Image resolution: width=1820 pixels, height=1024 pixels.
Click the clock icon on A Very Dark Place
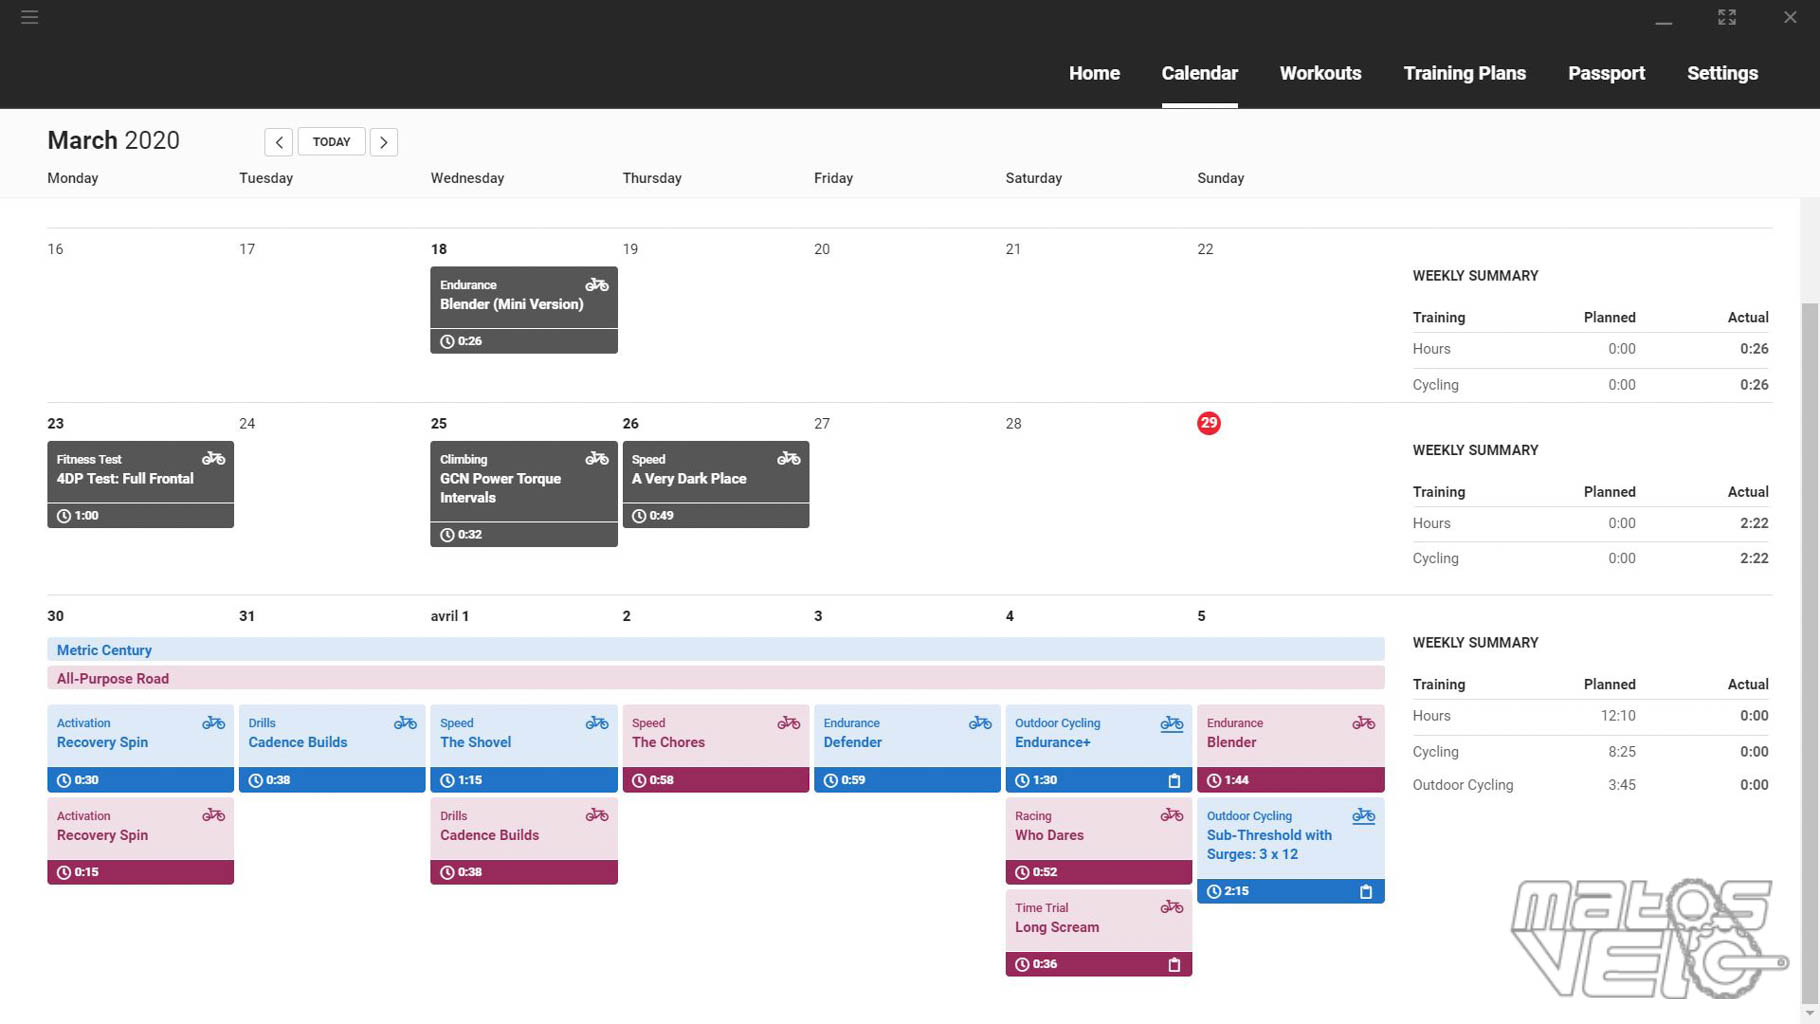tap(639, 516)
